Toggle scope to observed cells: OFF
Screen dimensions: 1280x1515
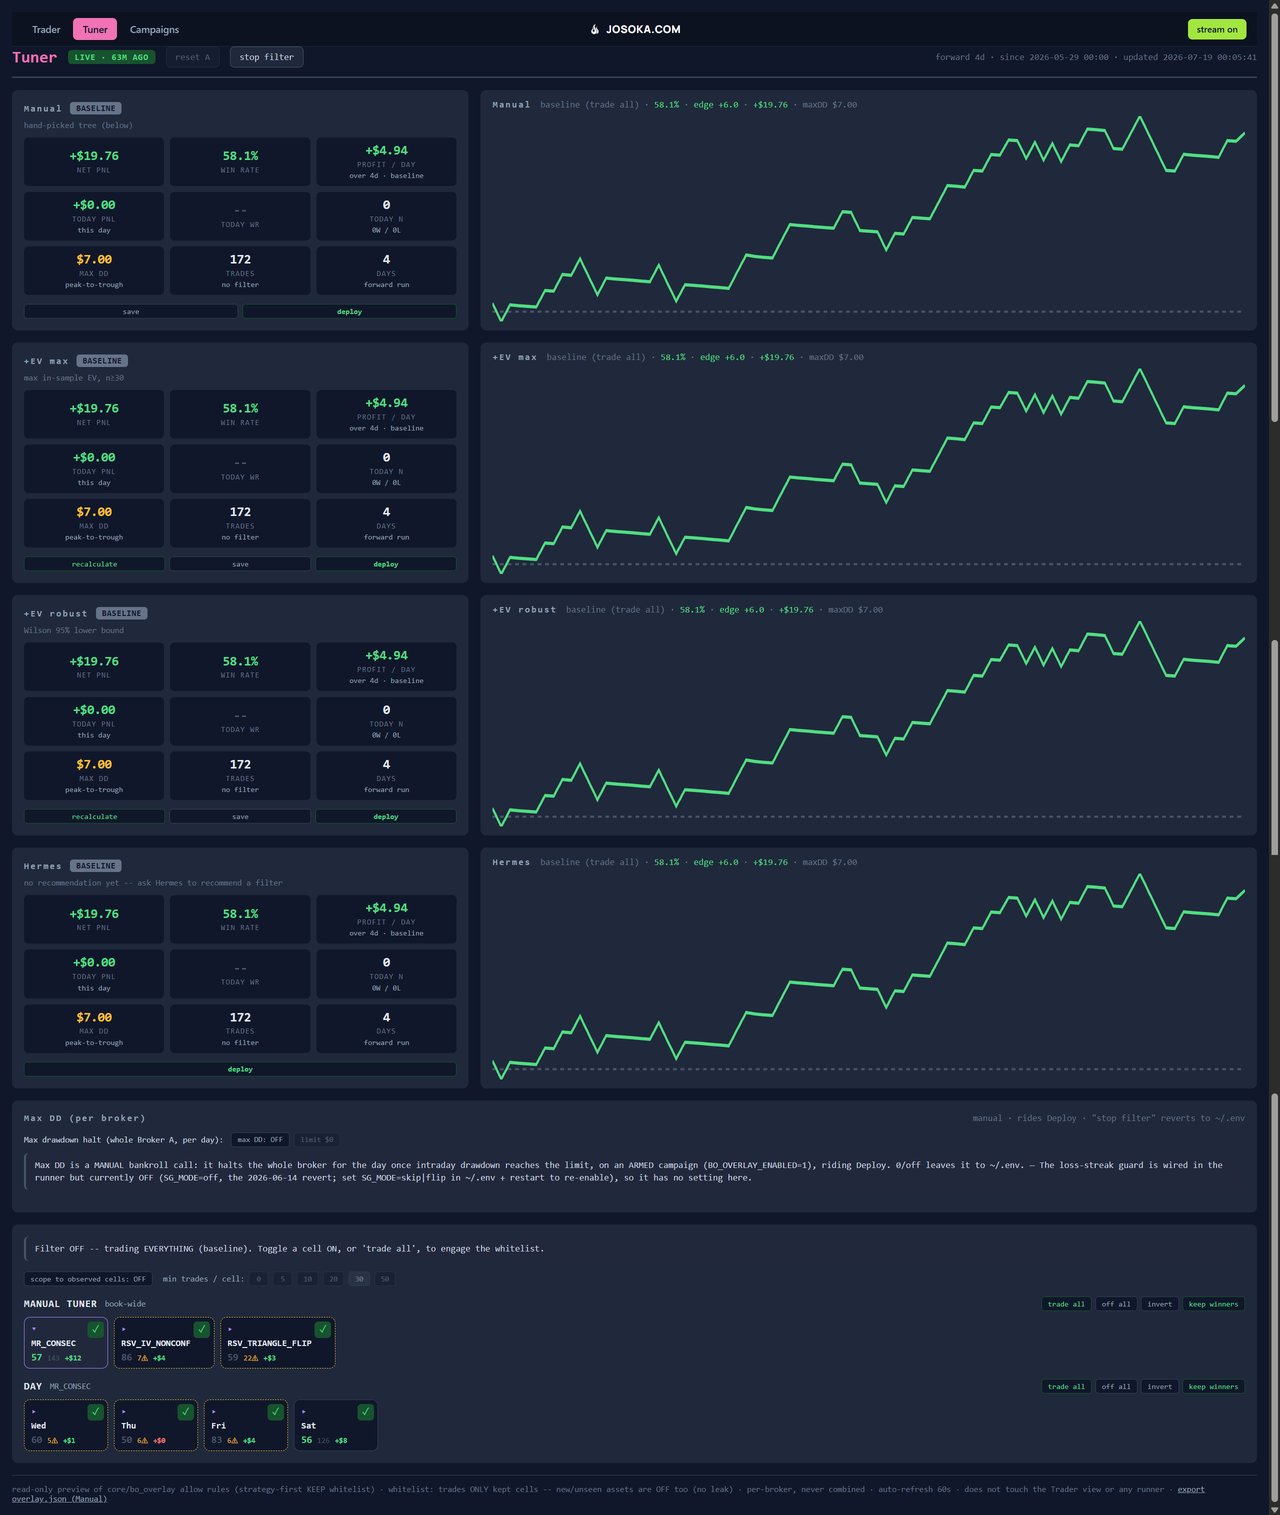(x=88, y=1279)
